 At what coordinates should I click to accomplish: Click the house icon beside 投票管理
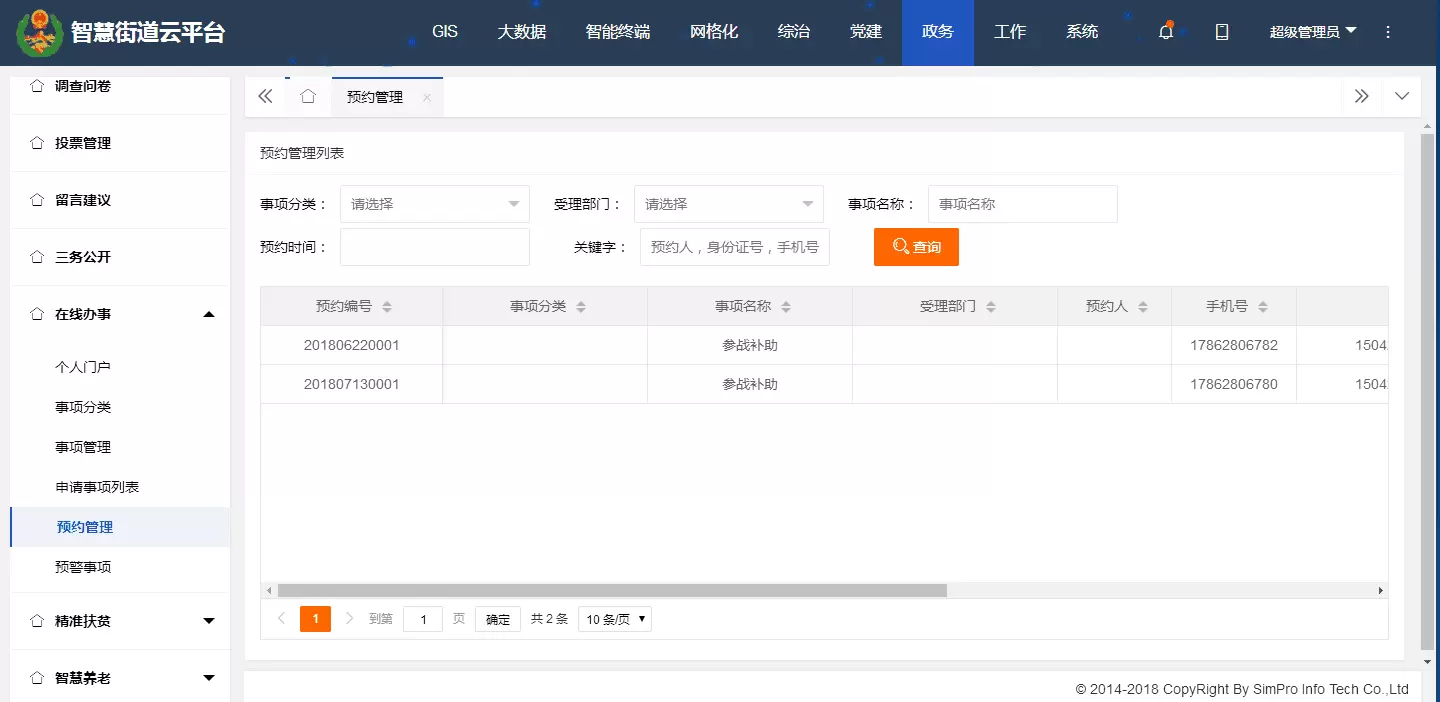tap(38, 143)
